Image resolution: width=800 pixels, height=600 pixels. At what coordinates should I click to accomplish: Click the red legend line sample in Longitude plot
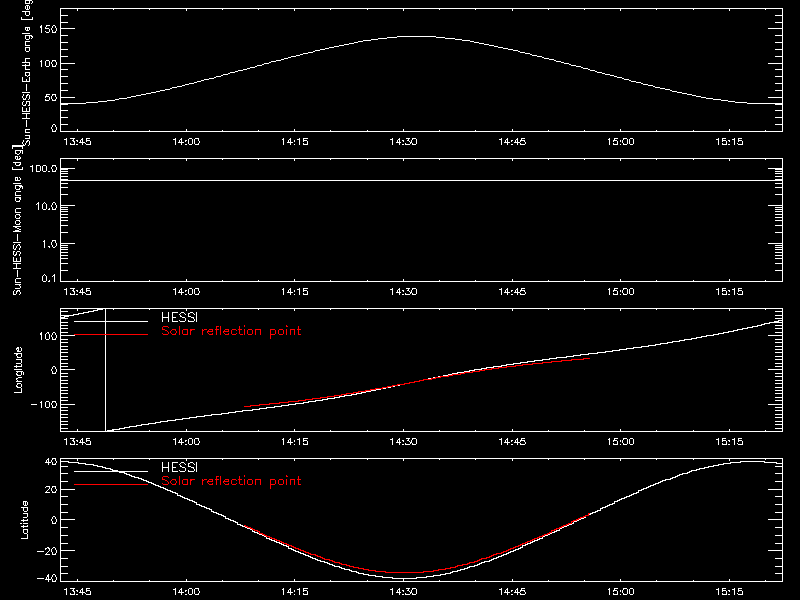click(111, 335)
